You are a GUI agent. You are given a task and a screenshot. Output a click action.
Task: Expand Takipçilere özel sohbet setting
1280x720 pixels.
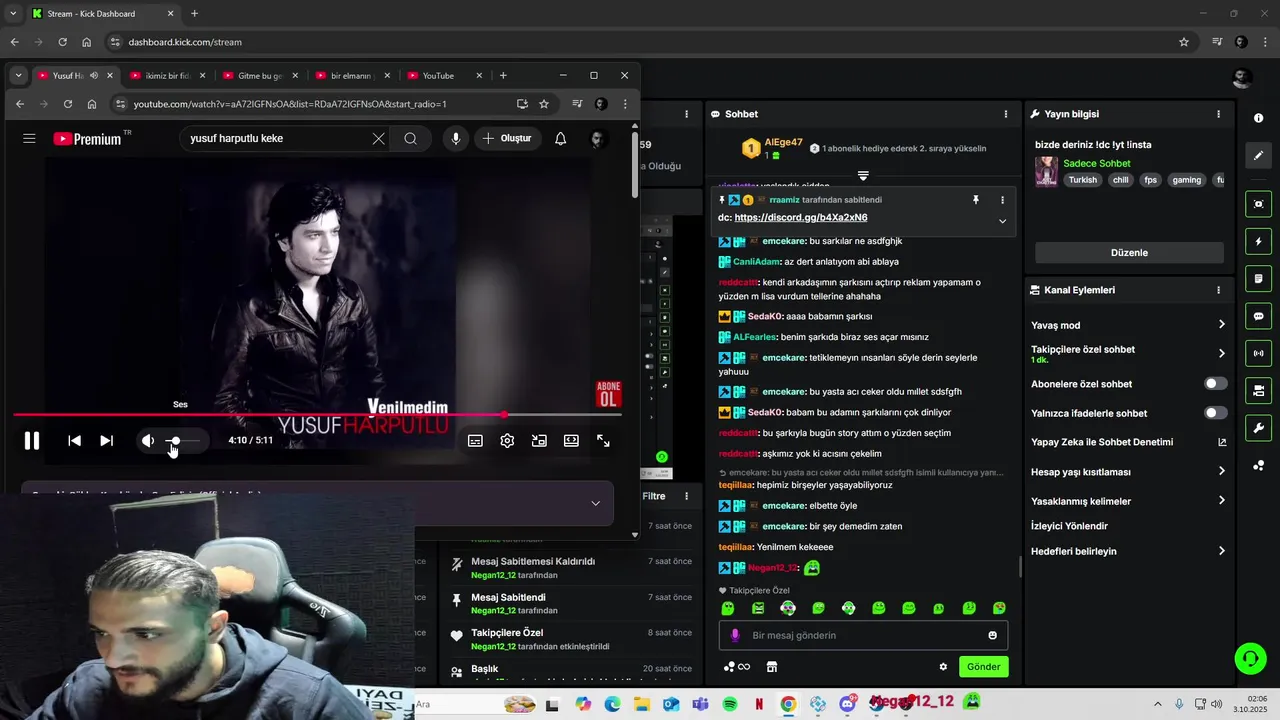(1128, 353)
